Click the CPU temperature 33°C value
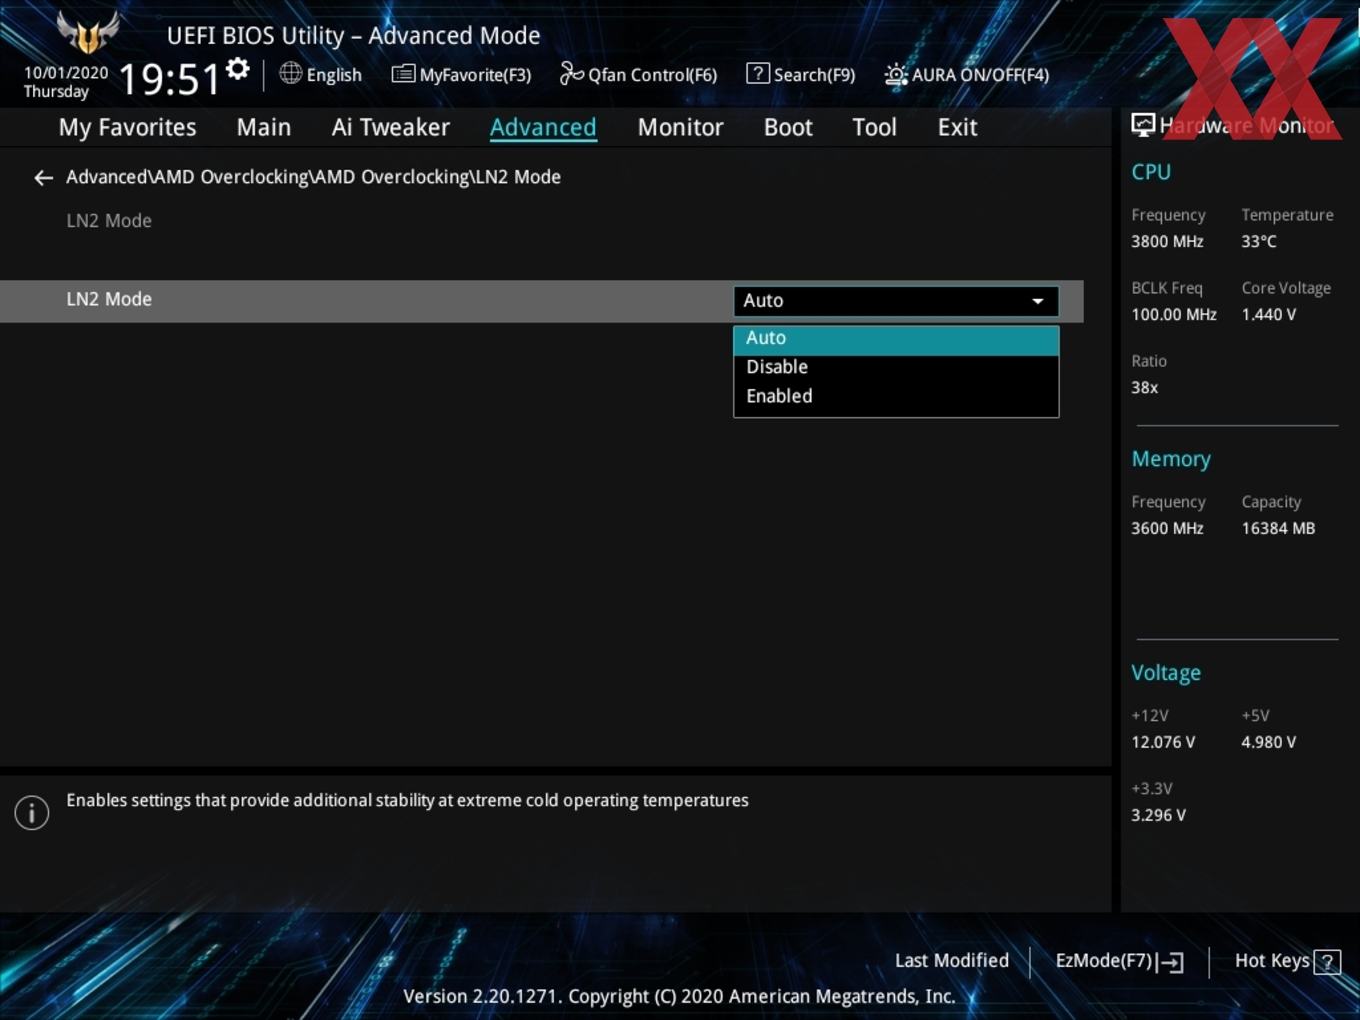The image size is (1360, 1020). click(1259, 241)
